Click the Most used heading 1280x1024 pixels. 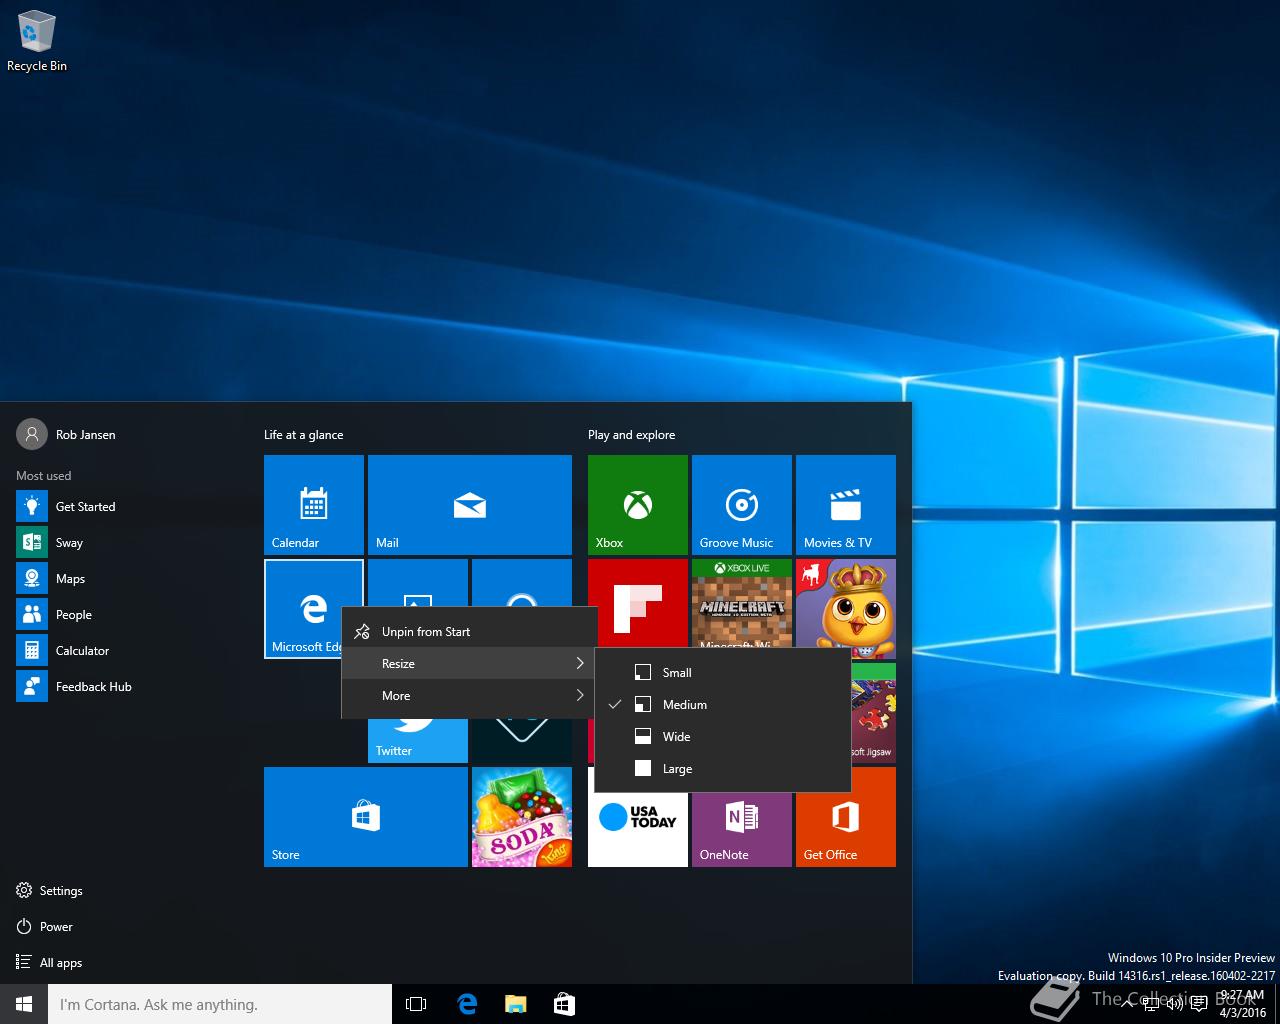click(x=43, y=476)
